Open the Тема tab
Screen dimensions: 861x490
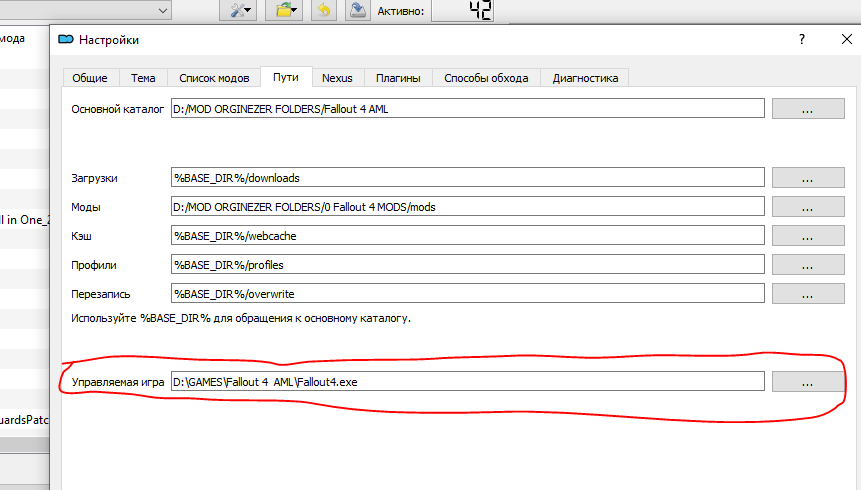tap(143, 77)
